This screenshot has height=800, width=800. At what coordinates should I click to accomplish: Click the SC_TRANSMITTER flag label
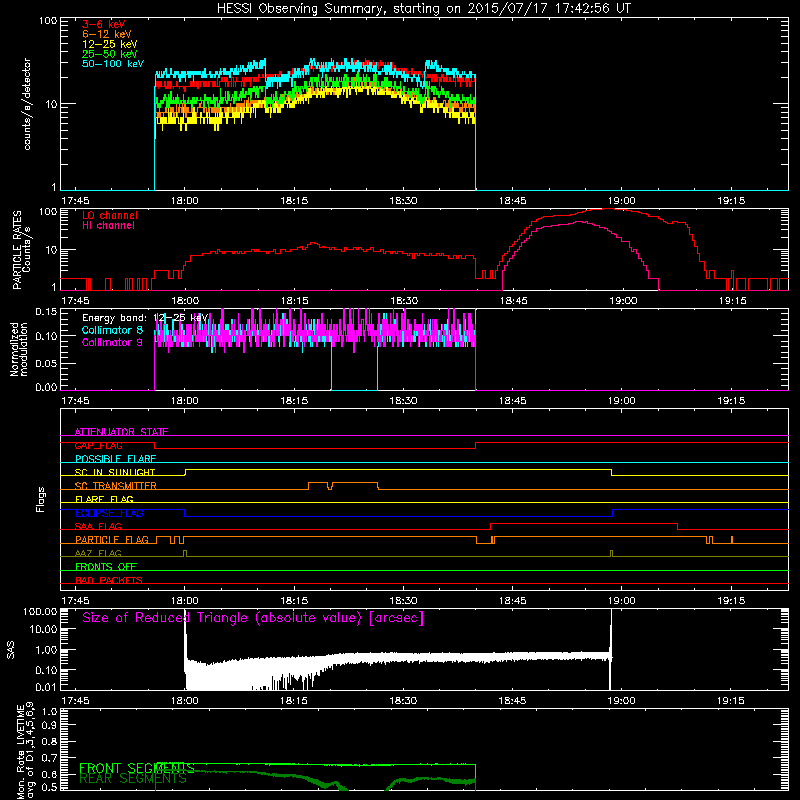[x=116, y=486]
